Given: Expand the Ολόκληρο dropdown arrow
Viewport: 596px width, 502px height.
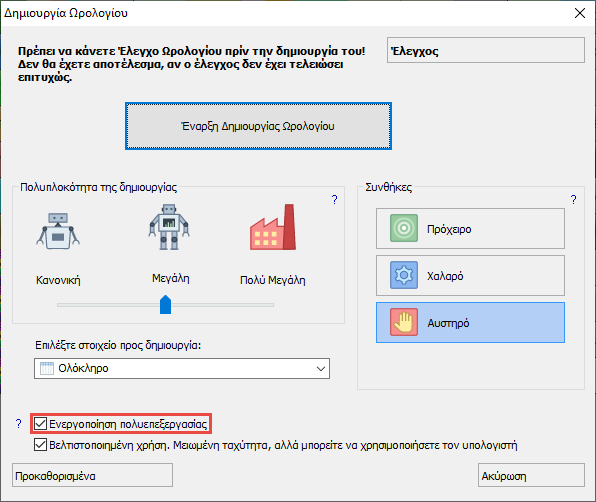Looking at the screenshot, I should tap(321, 368).
